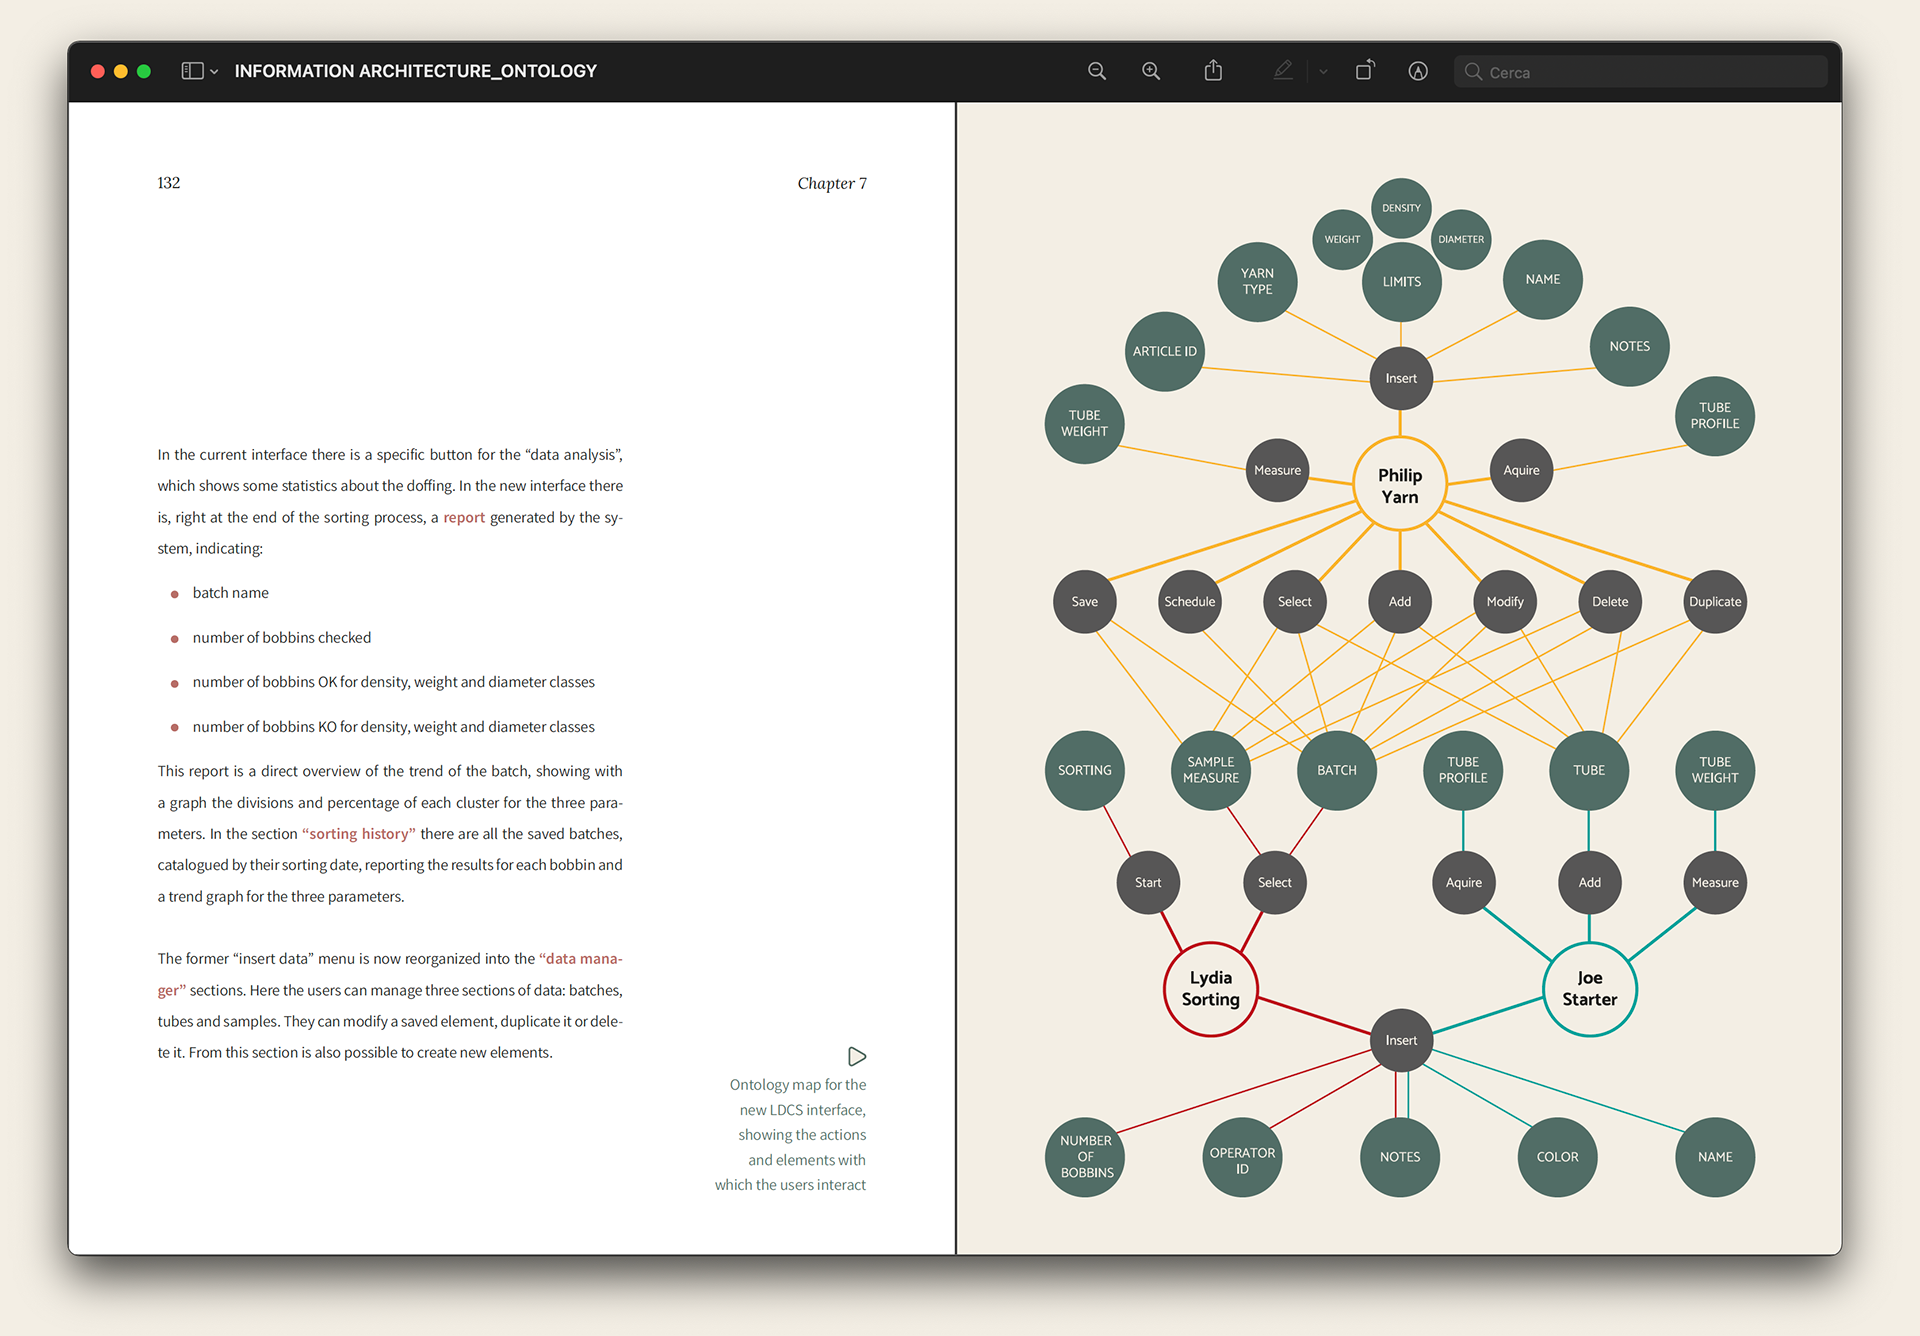Click the "batch name" bullet item
This screenshot has width=1920, height=1336.
[x=231, y=593]
